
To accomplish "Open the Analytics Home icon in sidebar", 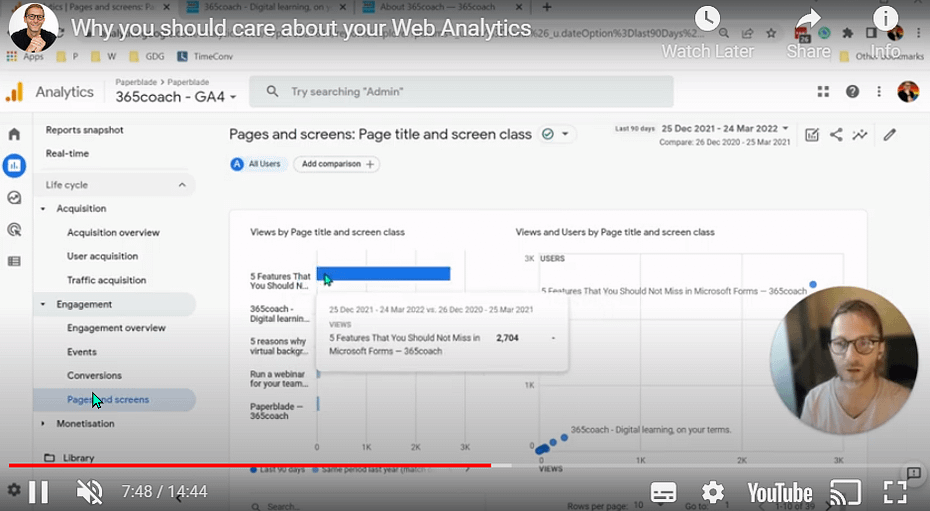I will [x=14, y=134].
